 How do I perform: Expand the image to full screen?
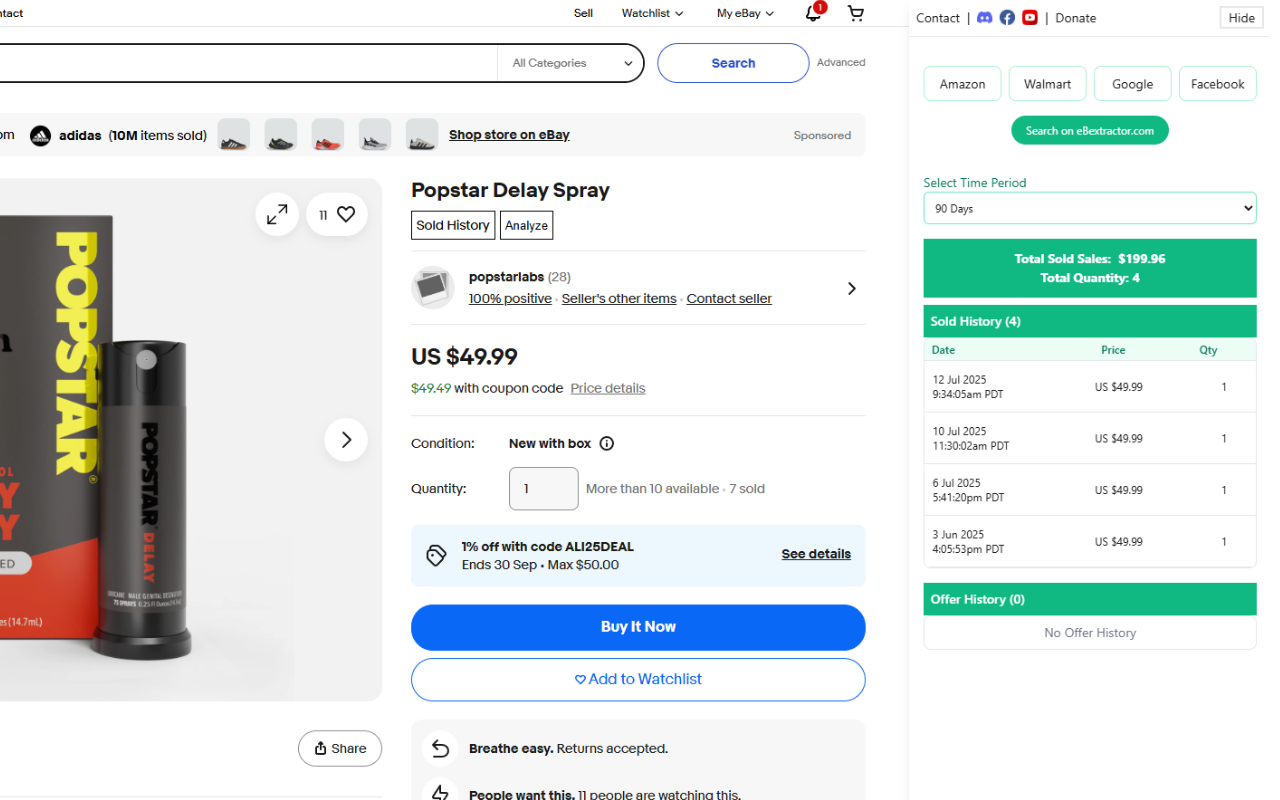click(277, 213)
